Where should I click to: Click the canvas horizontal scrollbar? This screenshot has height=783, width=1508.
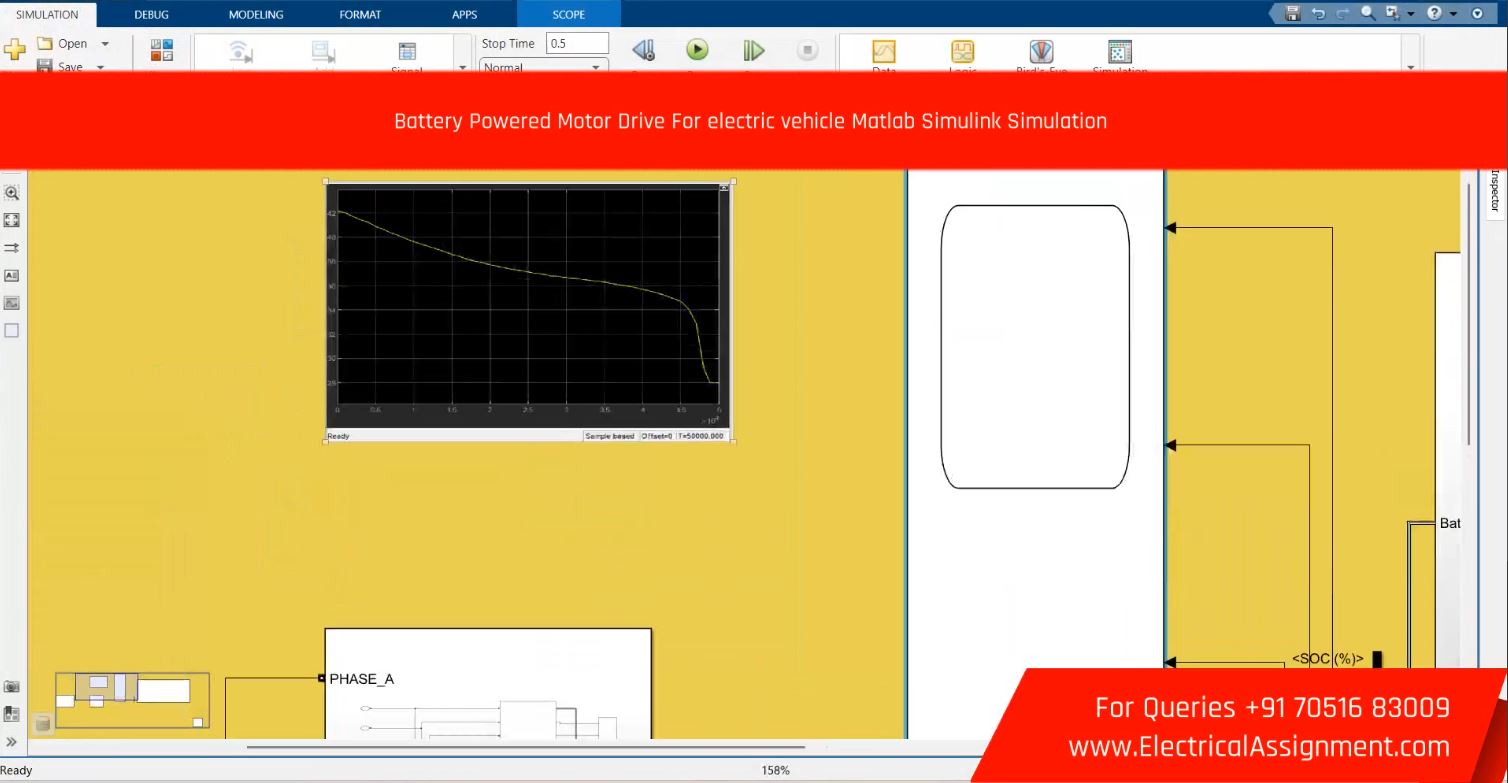pos(525,746)
